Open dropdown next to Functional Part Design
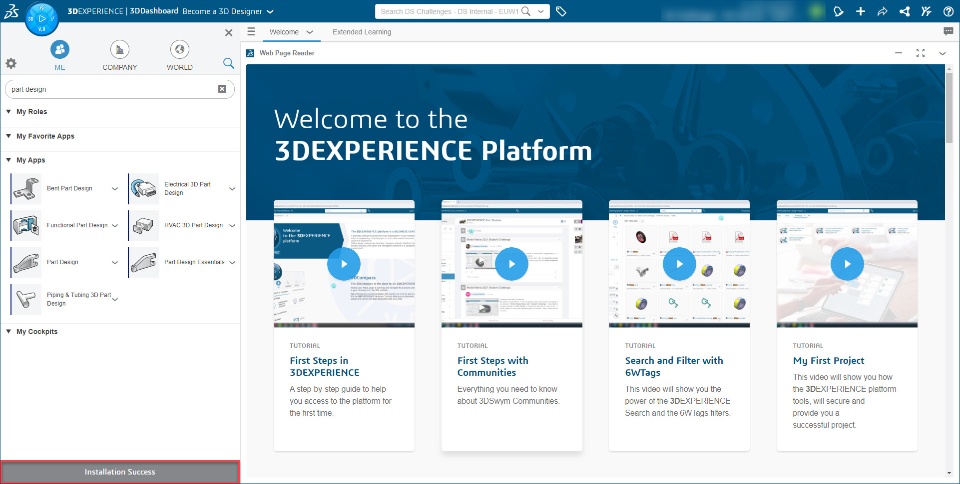This screenshot has width=960, height=484. click(114, 226)
